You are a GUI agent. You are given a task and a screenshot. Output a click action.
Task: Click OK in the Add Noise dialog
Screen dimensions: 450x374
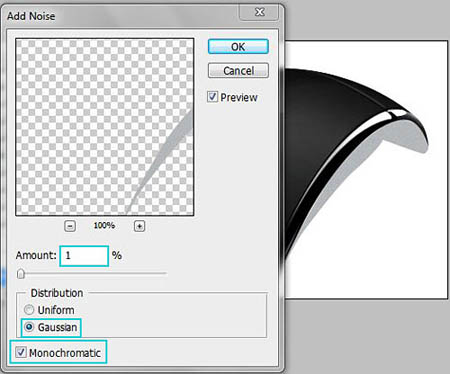pos(238,47)
